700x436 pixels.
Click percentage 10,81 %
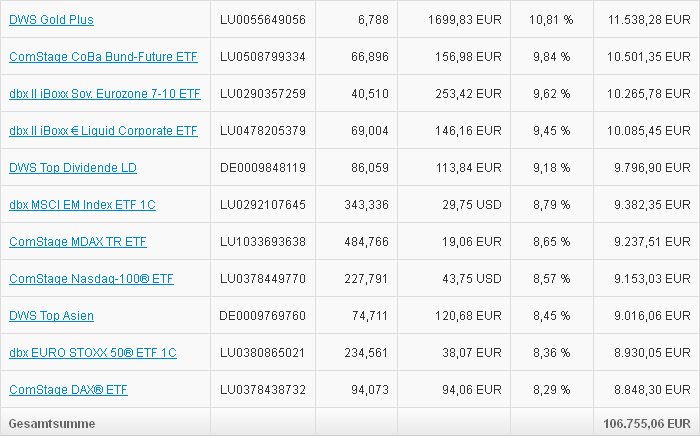point(551,20)
